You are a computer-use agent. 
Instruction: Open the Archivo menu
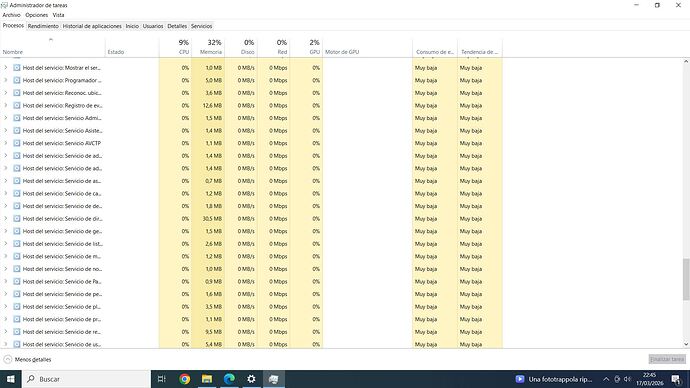11,15
